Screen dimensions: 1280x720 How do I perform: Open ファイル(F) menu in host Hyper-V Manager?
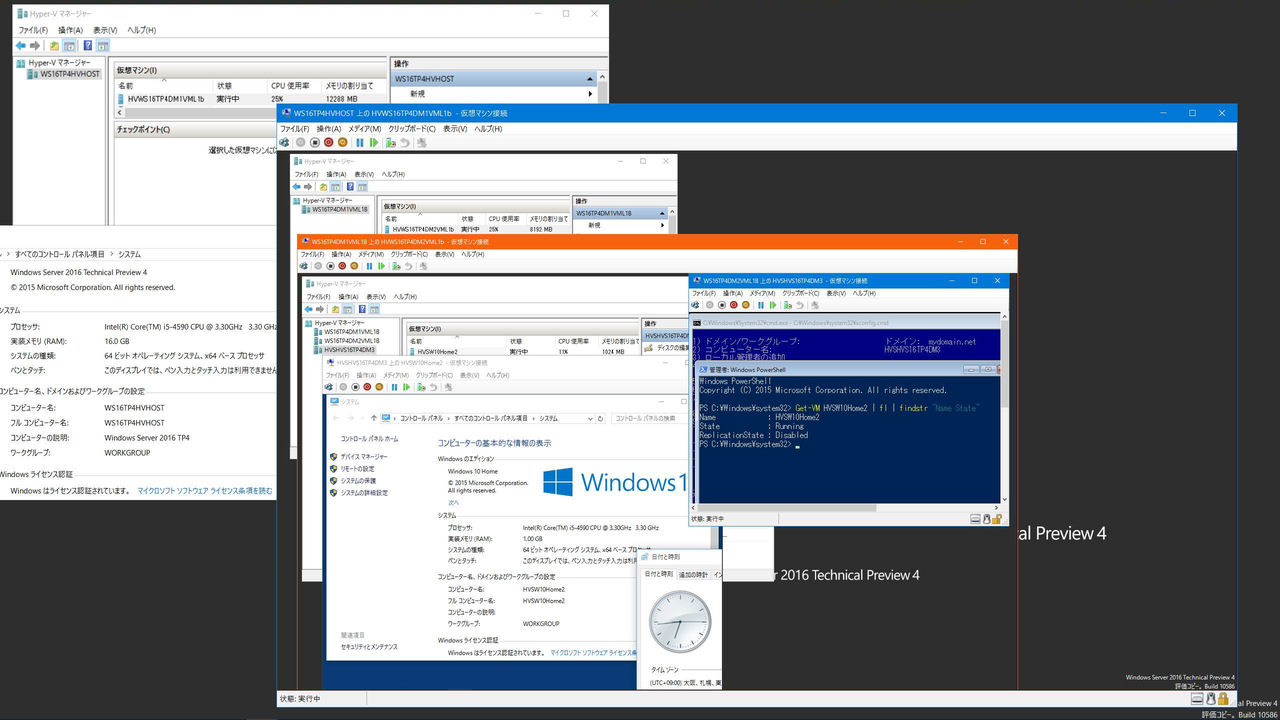[33, 30]
